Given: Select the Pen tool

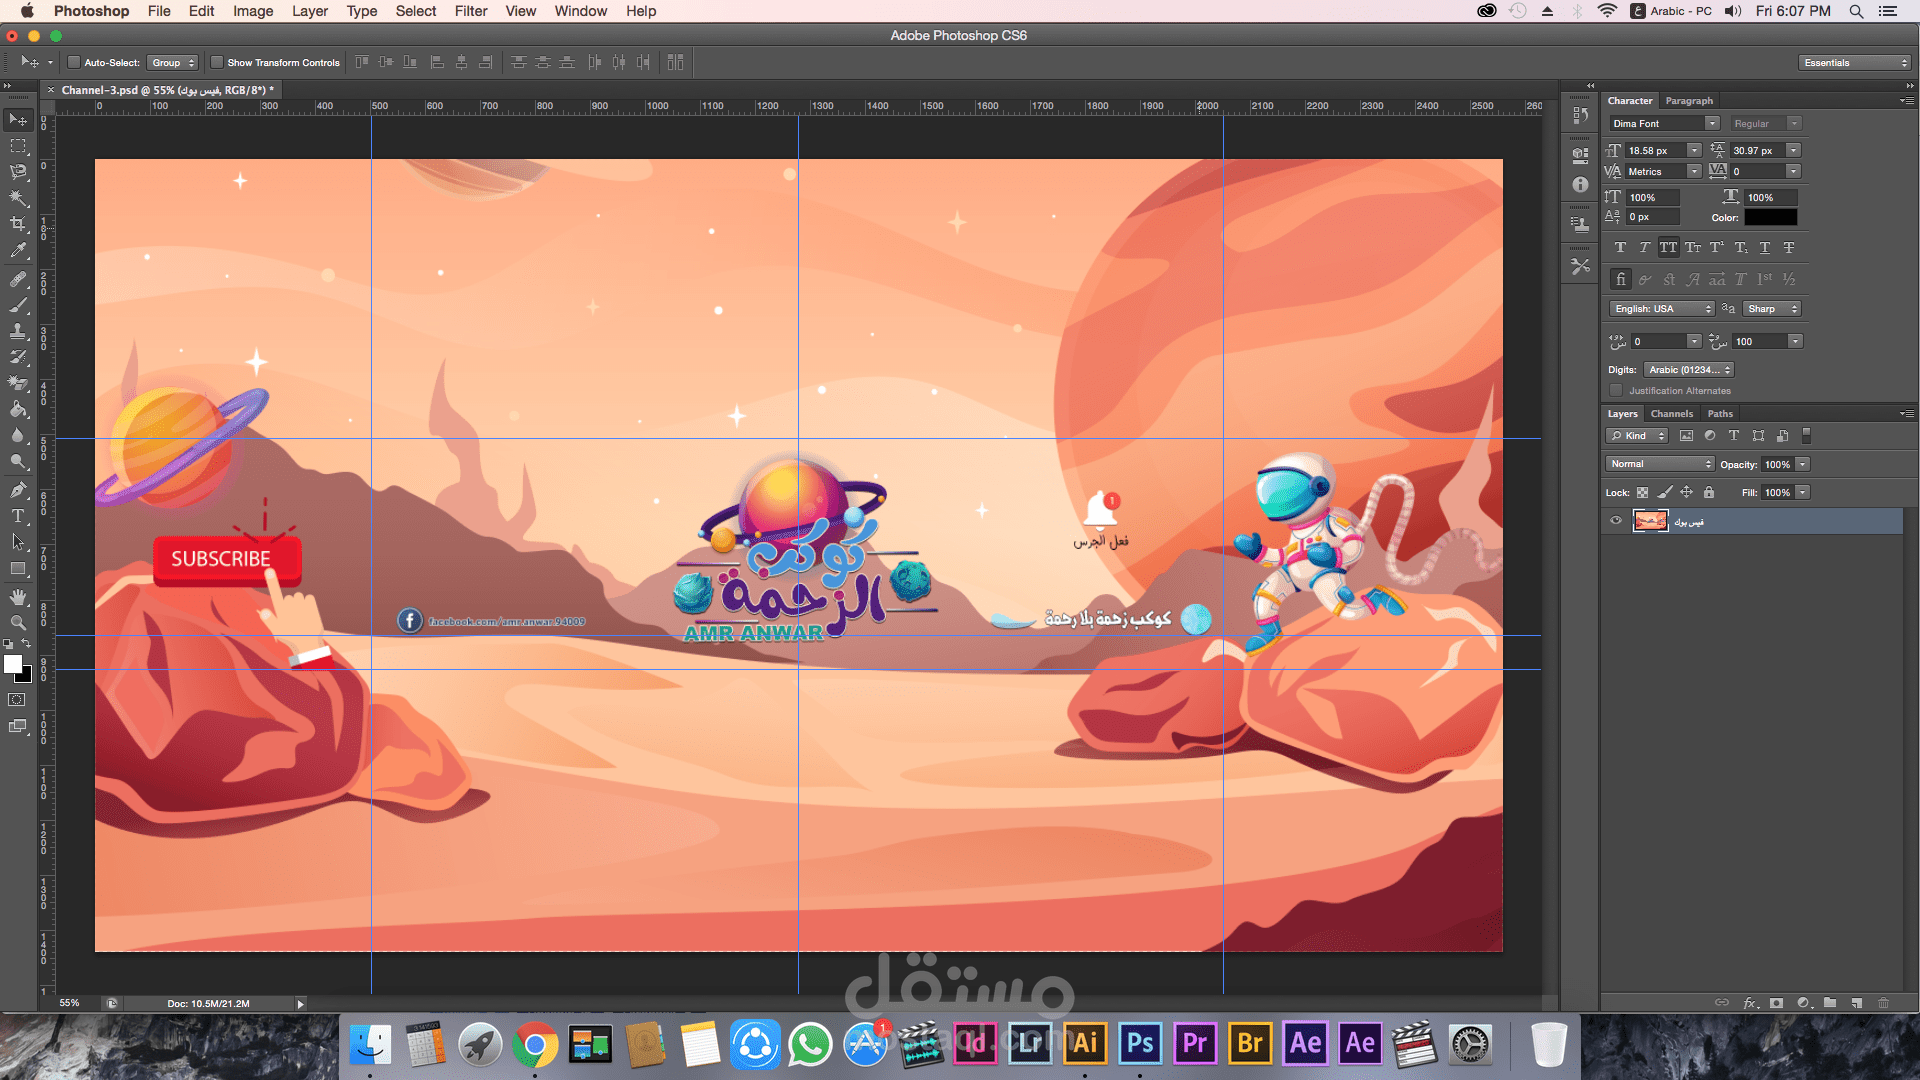Looking at the screenshot, I should point(18,490).
